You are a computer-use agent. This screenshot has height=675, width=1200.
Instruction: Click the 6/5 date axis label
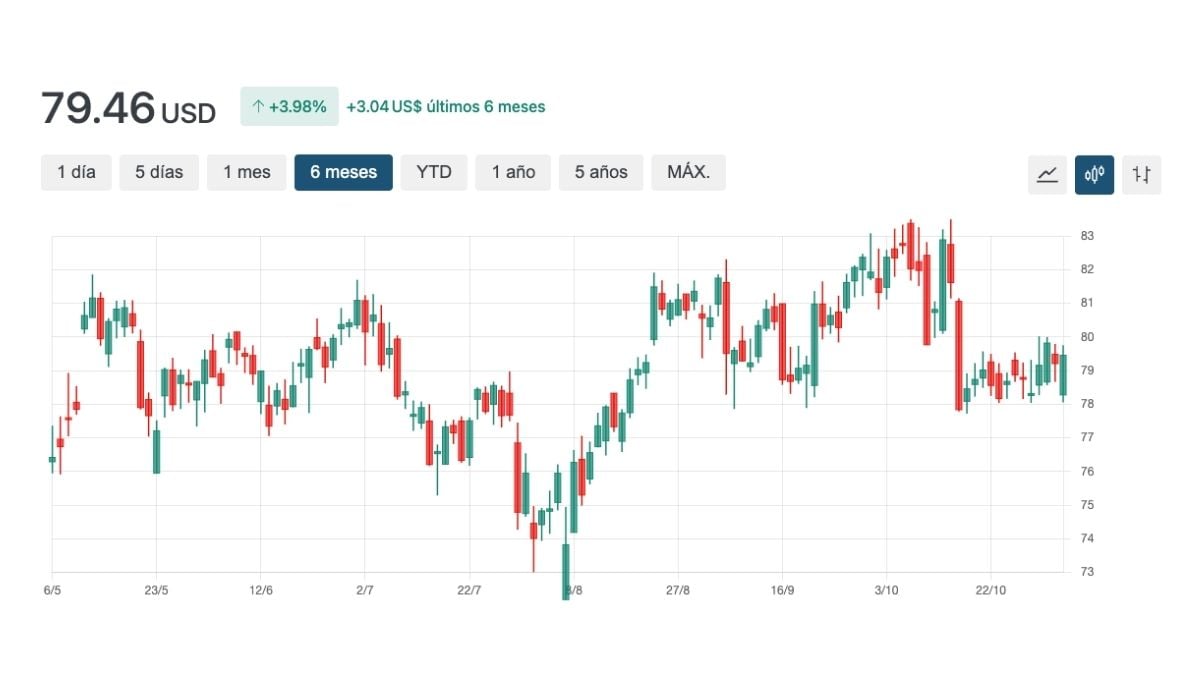pos(53,590)
